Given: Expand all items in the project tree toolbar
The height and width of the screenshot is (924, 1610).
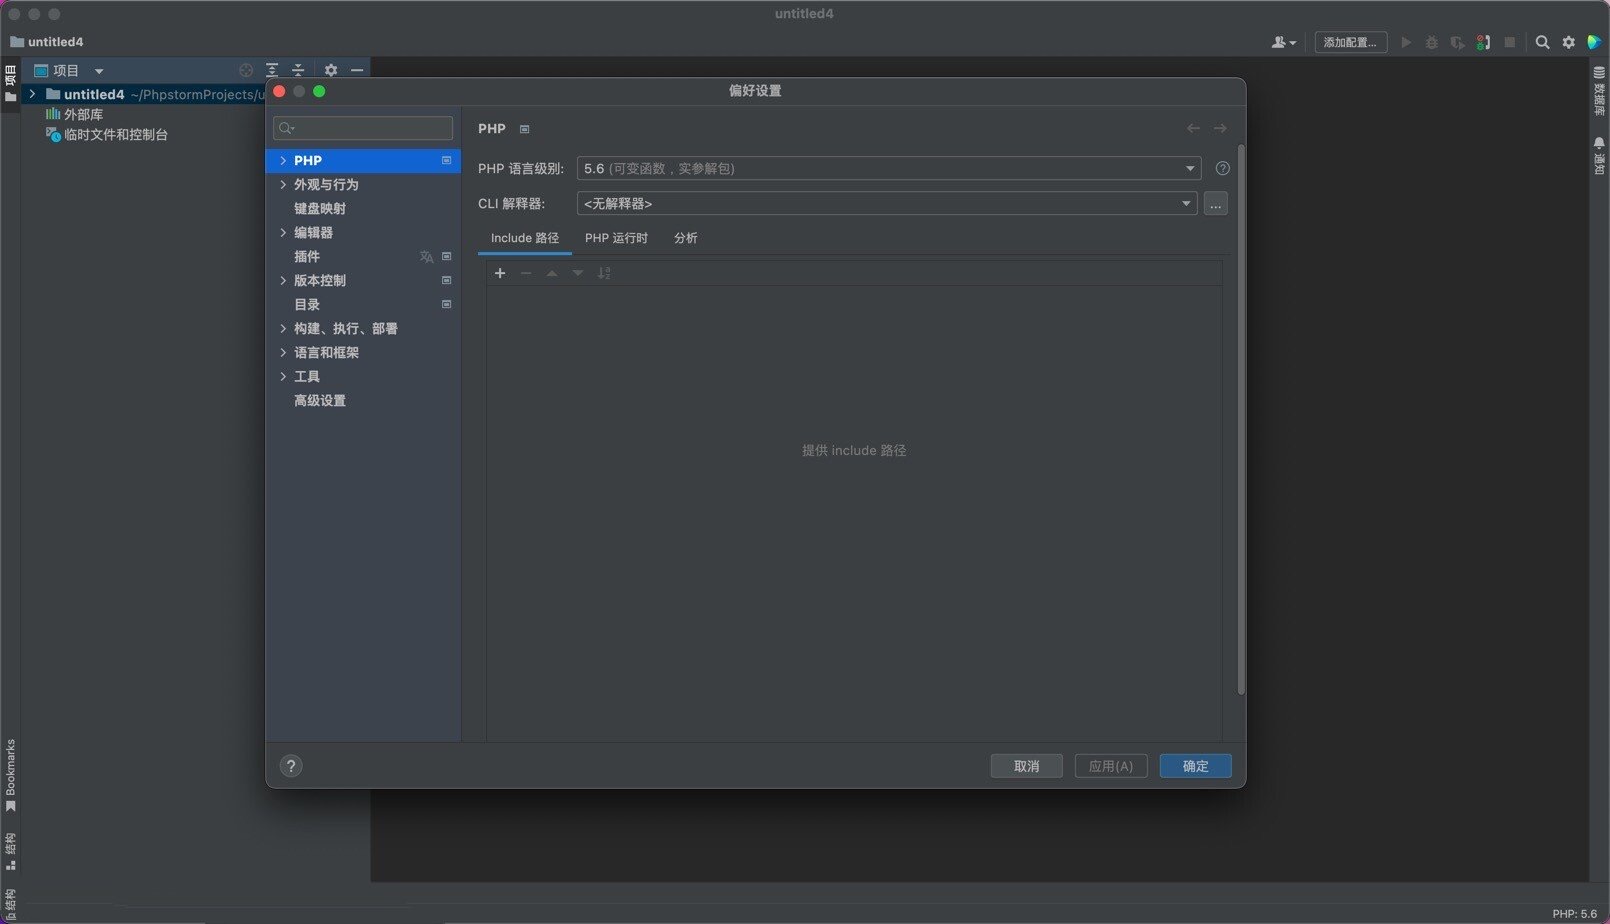Looking at the screenshot, I should [271, 69].
